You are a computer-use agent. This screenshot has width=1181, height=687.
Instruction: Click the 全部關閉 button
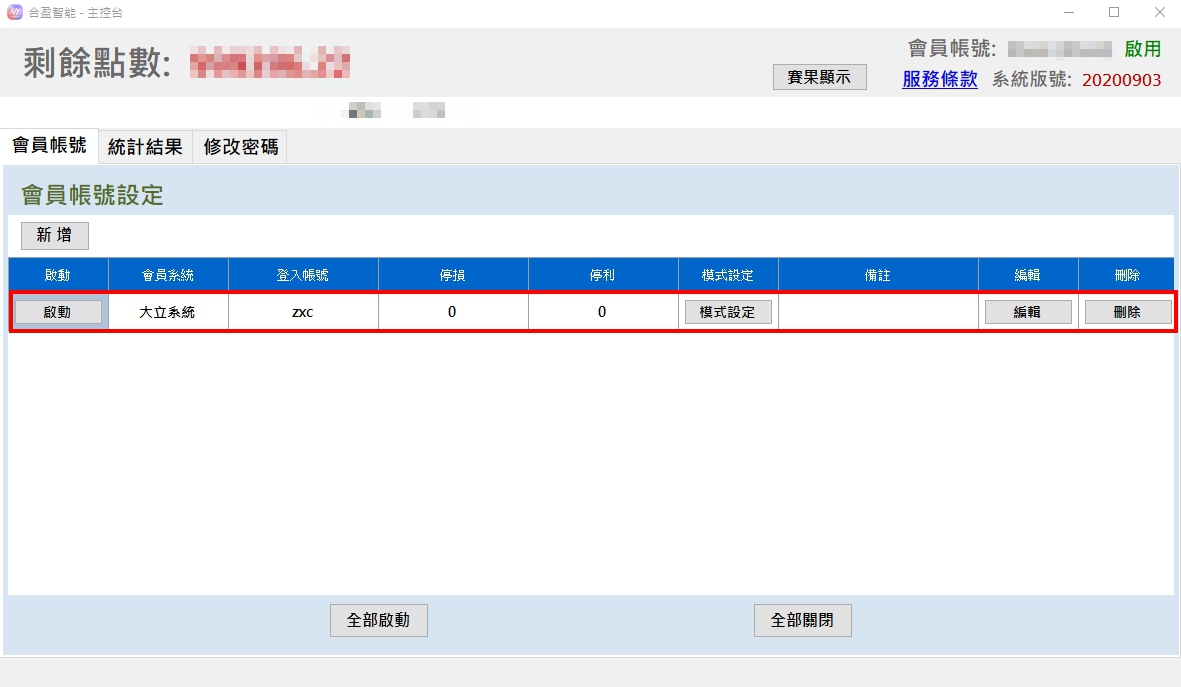click(x=802, y=620)
